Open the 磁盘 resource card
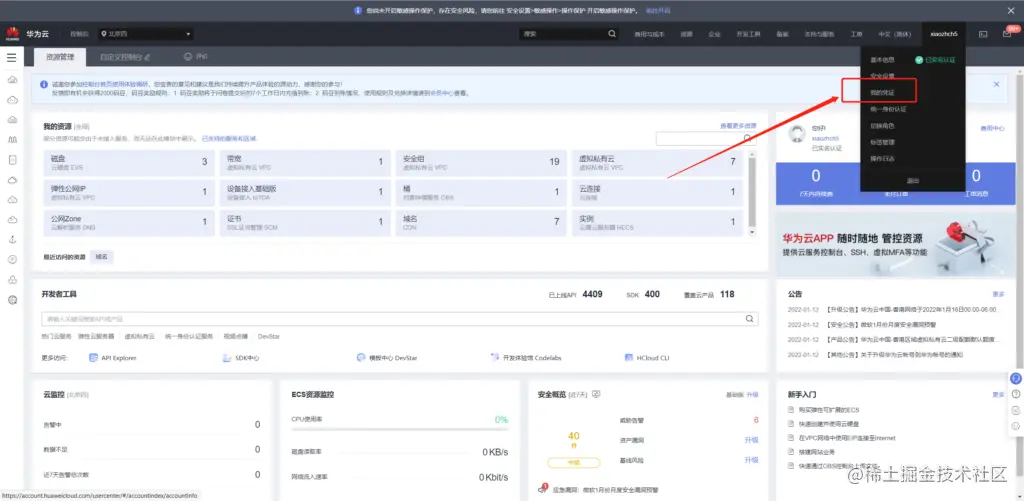Image resolution: width=1024 pixels, height=501 pixels. tap(128, 163)
